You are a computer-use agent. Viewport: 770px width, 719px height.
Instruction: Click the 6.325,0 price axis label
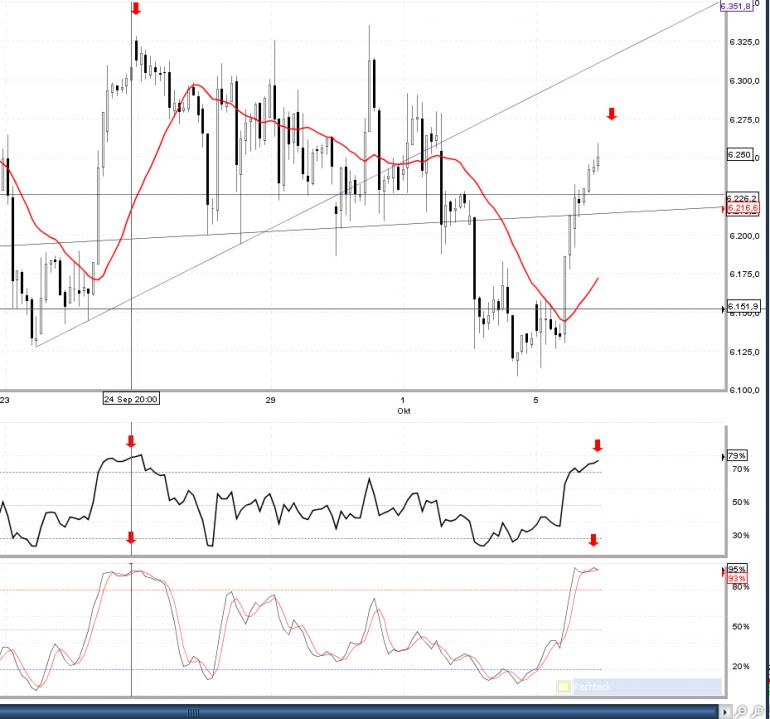(744, 42)
